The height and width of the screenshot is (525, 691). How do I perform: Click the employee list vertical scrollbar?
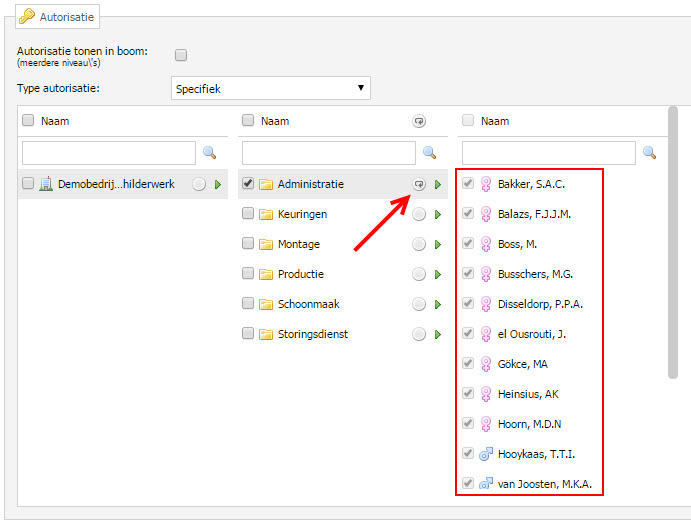coord(673,240)
